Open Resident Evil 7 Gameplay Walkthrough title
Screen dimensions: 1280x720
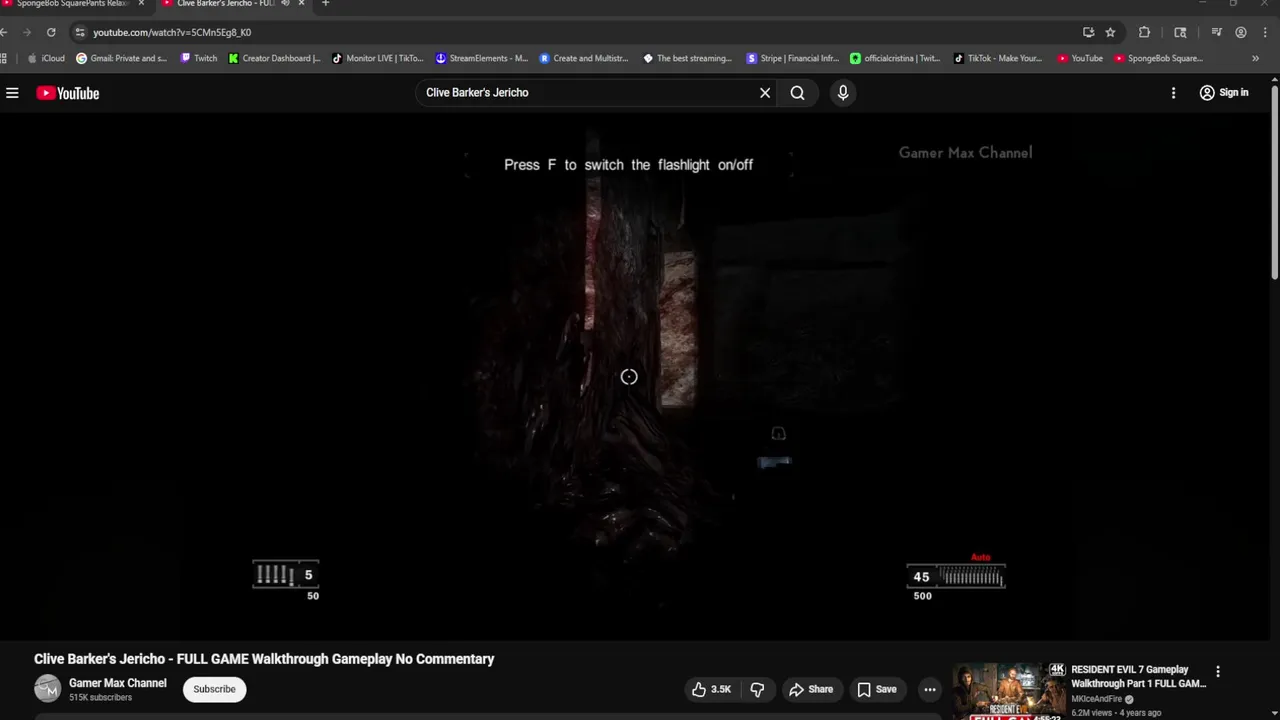pos(1138,677)
